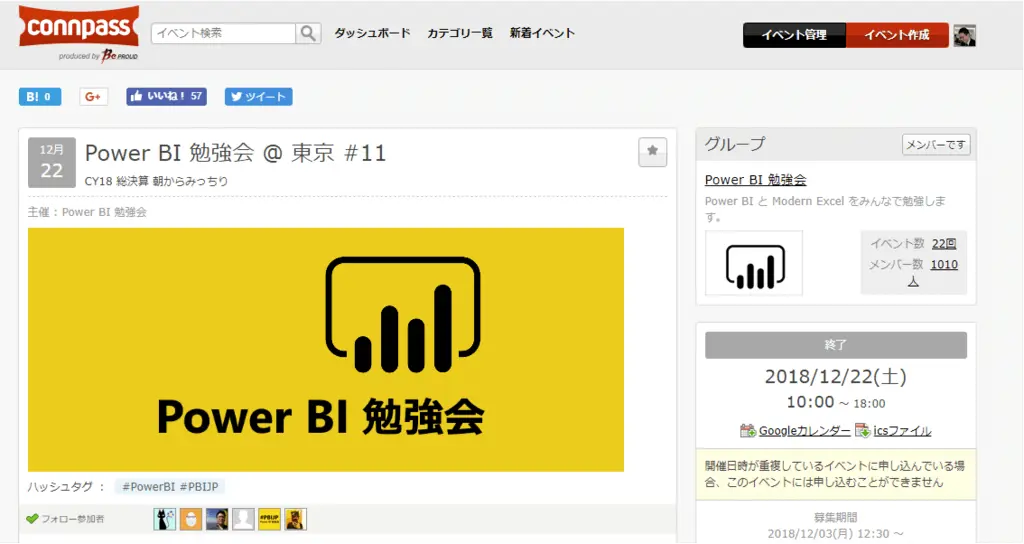
Task: Open the user profile avatar
Action: pyautogui.click(x=965, y=36)
